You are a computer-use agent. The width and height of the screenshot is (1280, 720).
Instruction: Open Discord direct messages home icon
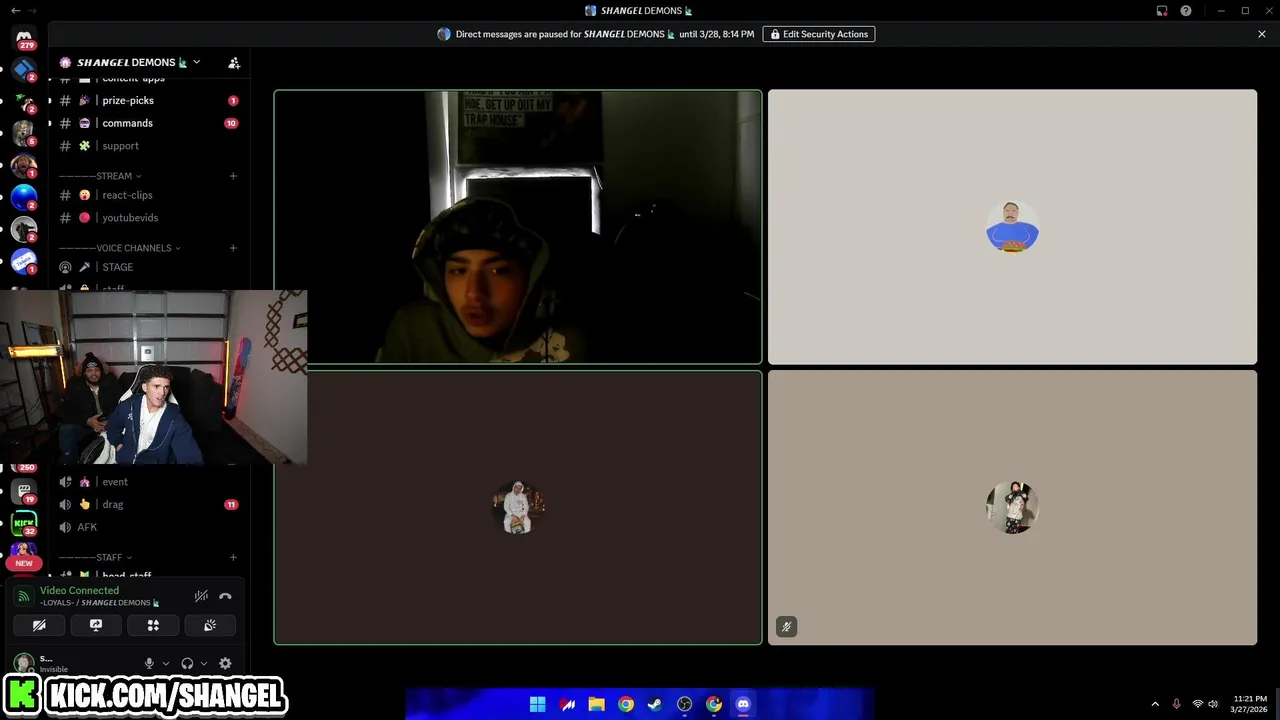pos(24,38)
